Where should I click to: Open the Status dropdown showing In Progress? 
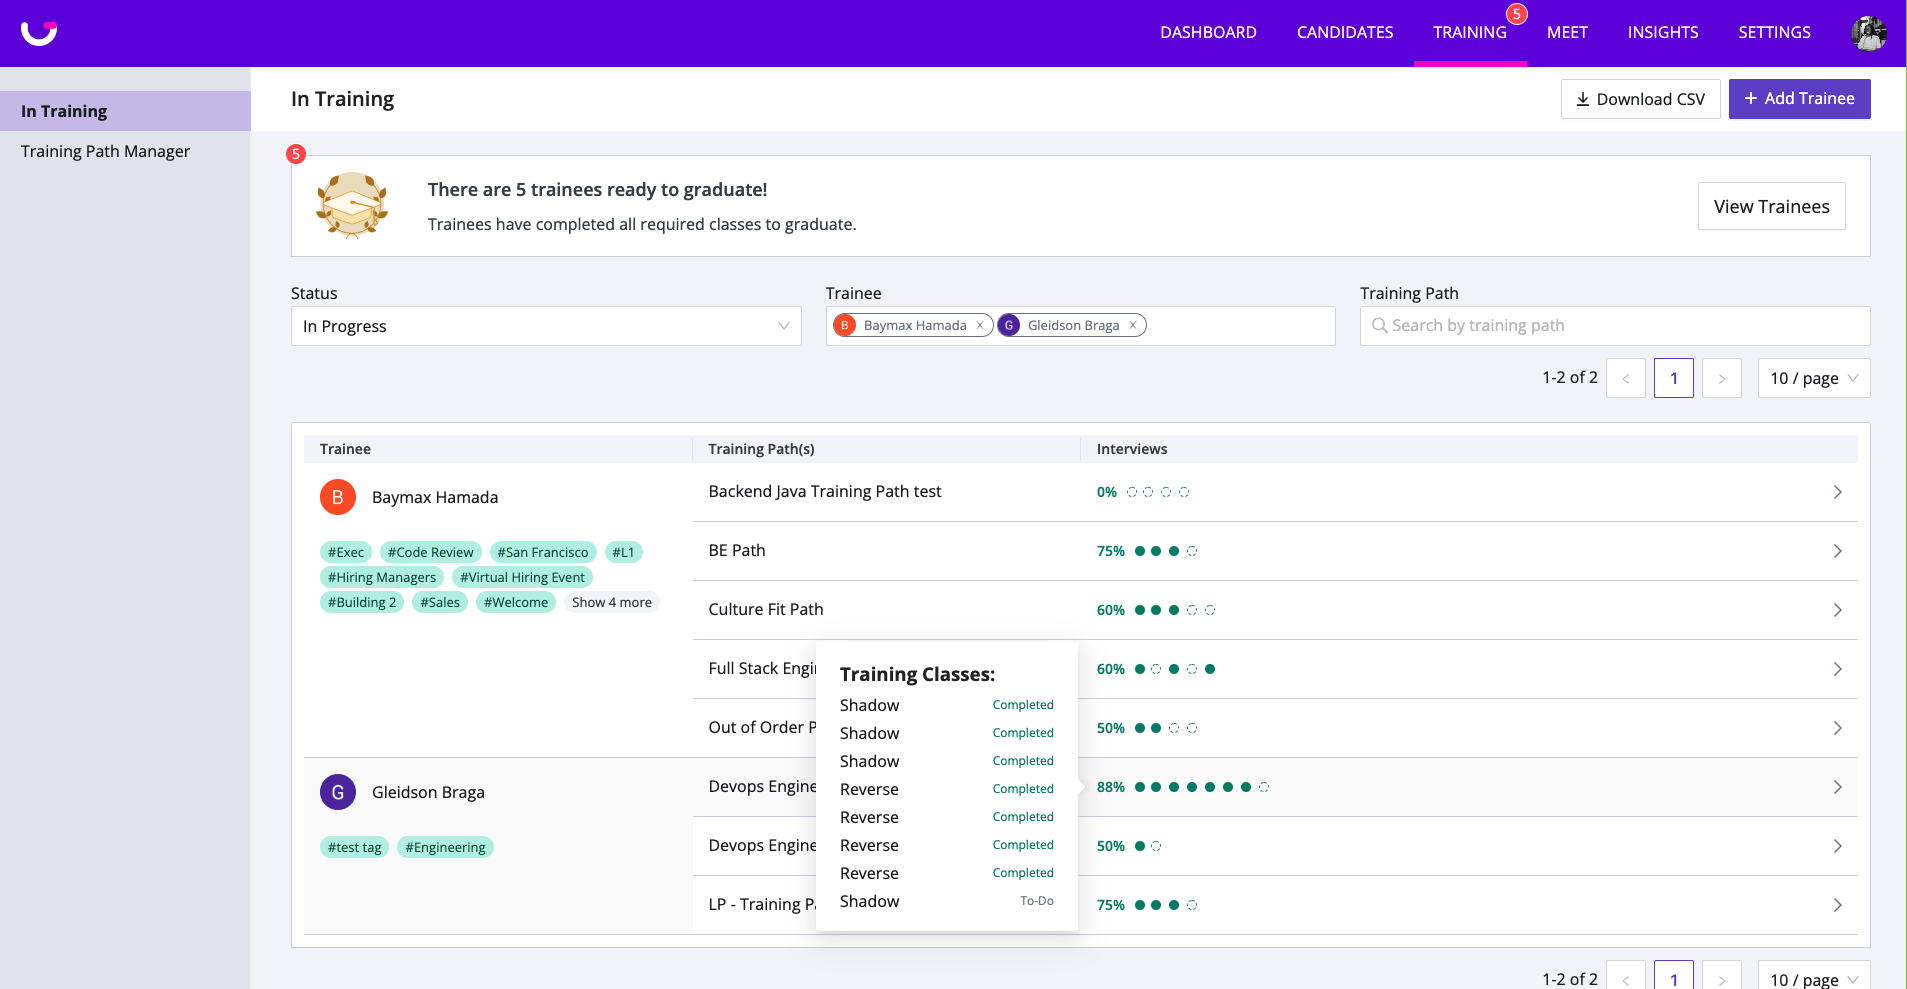(x=545, y=325)
